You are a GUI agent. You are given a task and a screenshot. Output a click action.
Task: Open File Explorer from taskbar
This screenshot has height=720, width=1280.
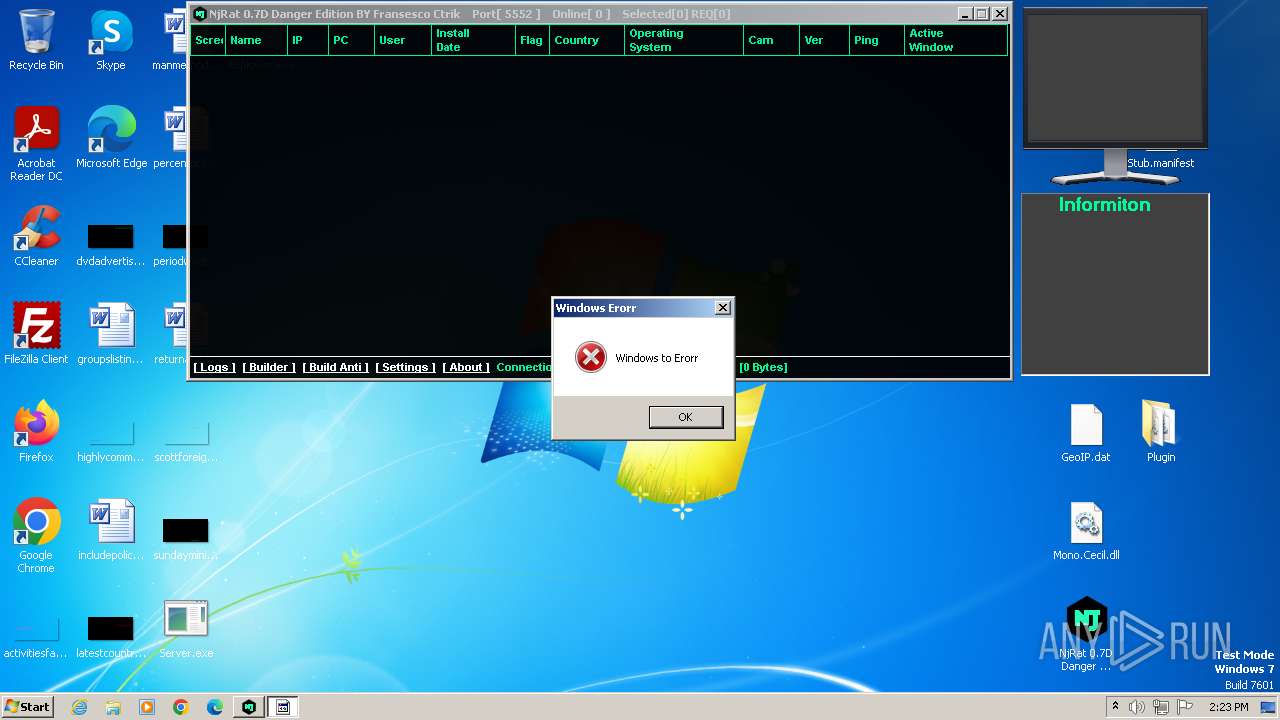pyautogui.click(x=113, y=707)
